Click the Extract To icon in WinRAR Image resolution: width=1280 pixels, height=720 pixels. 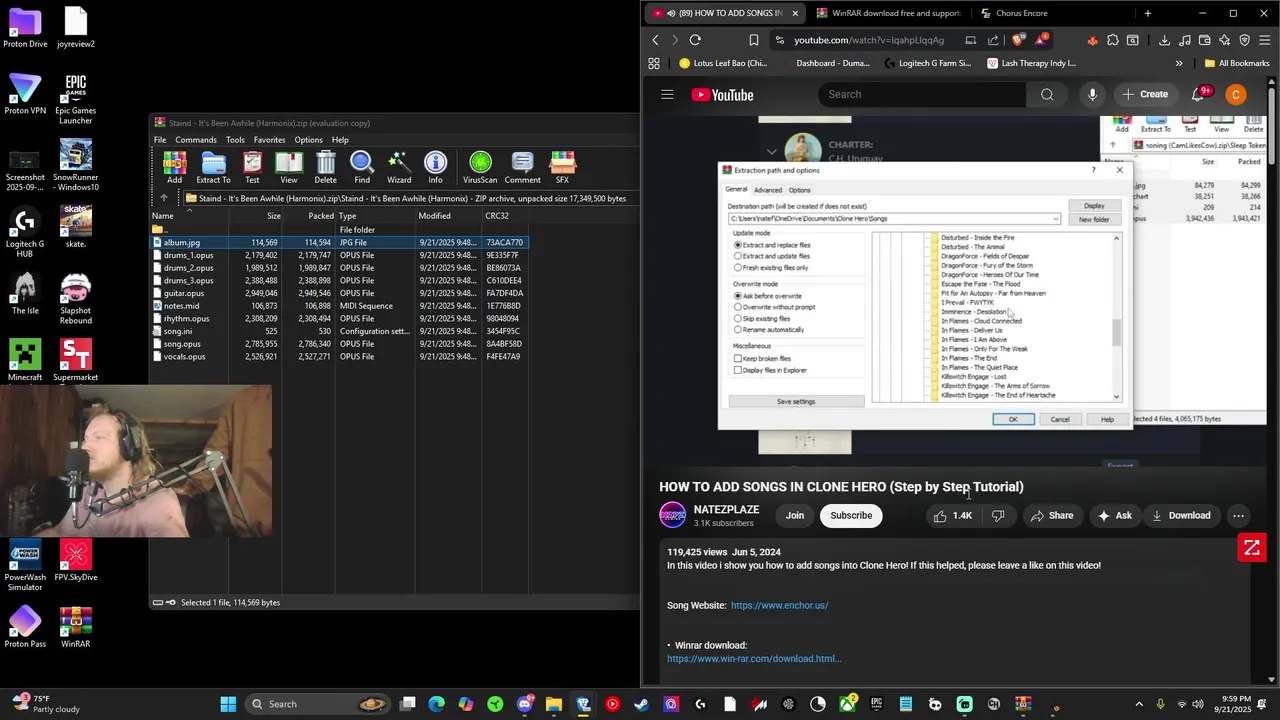[x=213, y=167]
